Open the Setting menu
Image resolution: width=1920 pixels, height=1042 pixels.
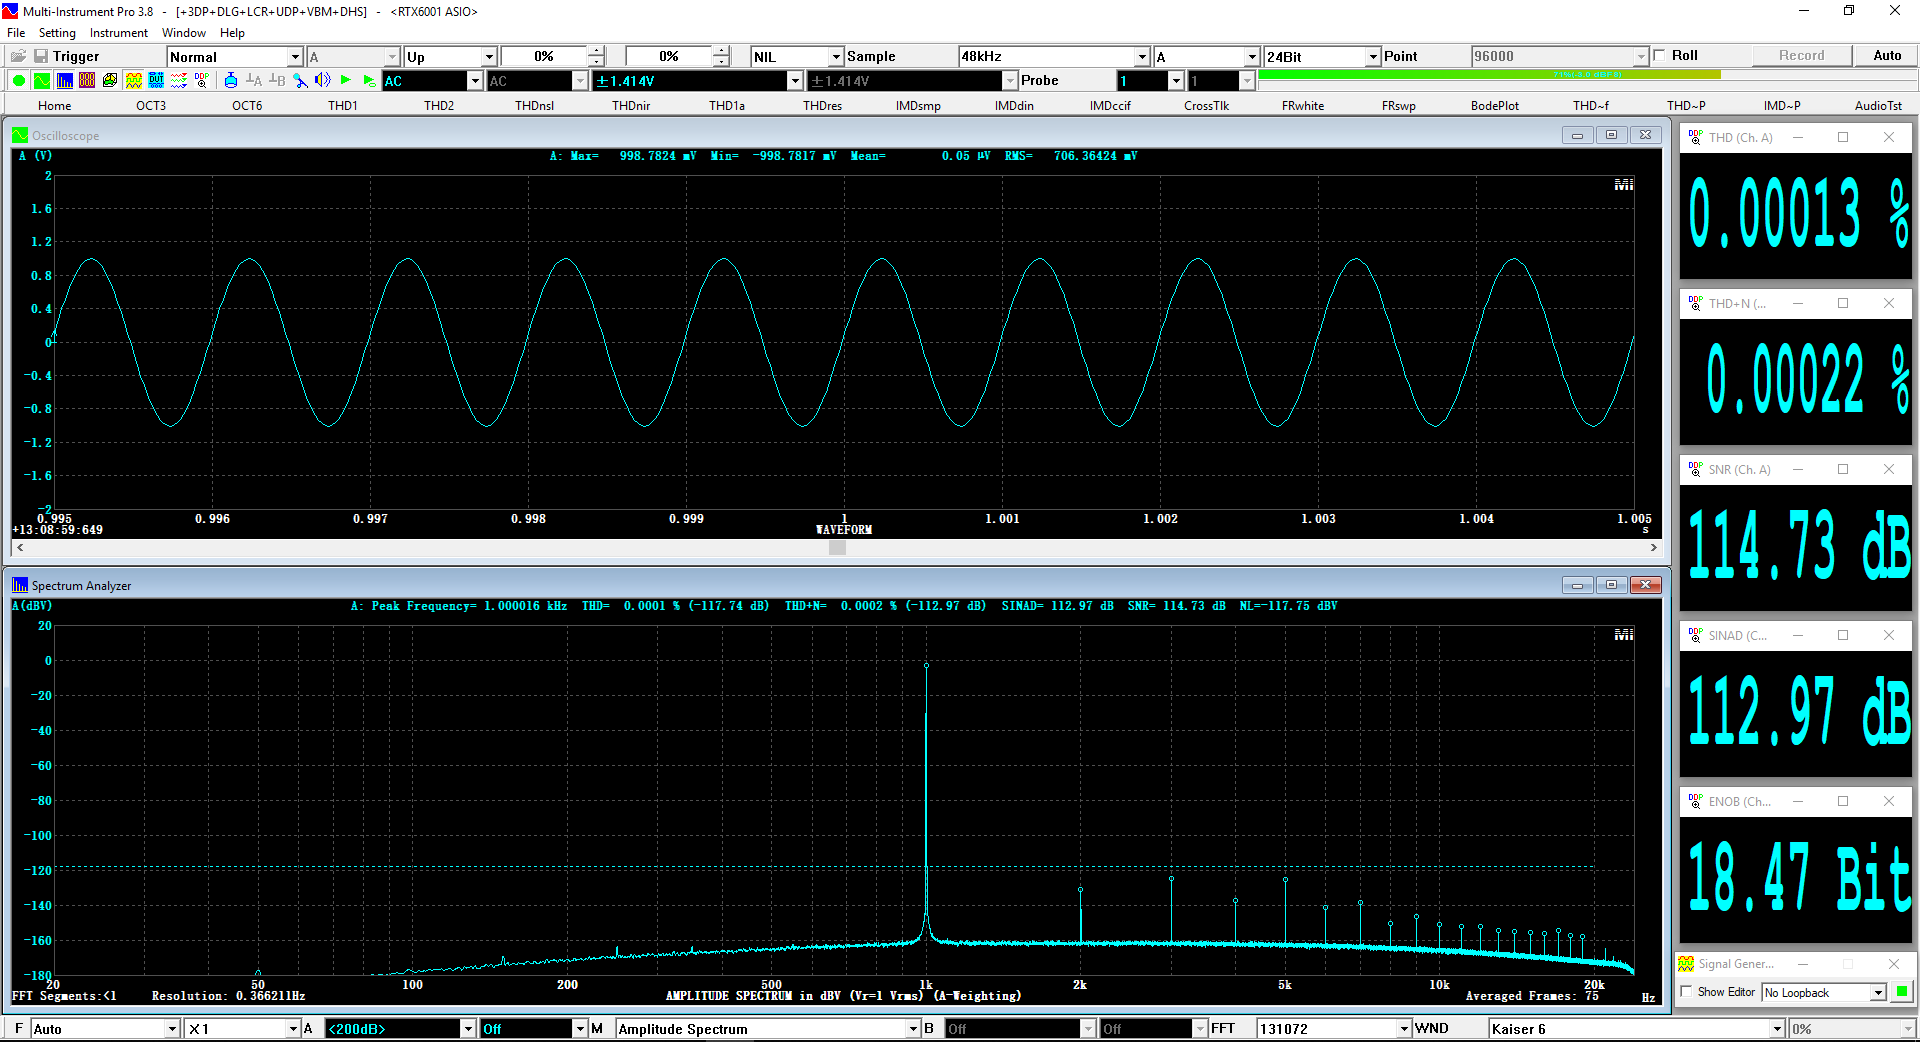[57, 33]
